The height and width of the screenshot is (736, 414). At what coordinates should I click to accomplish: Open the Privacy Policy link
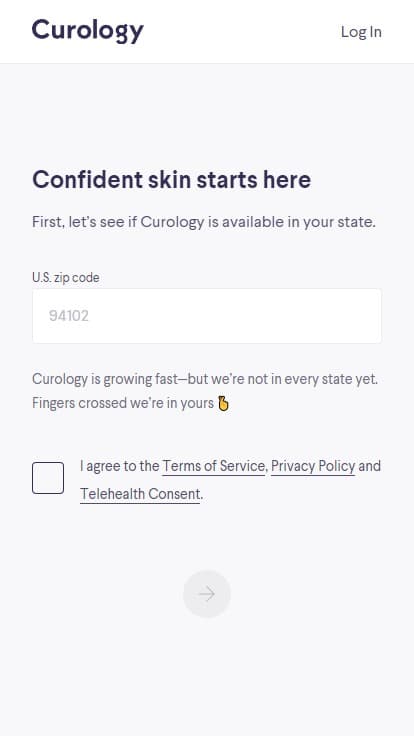[x=313, y=466]
